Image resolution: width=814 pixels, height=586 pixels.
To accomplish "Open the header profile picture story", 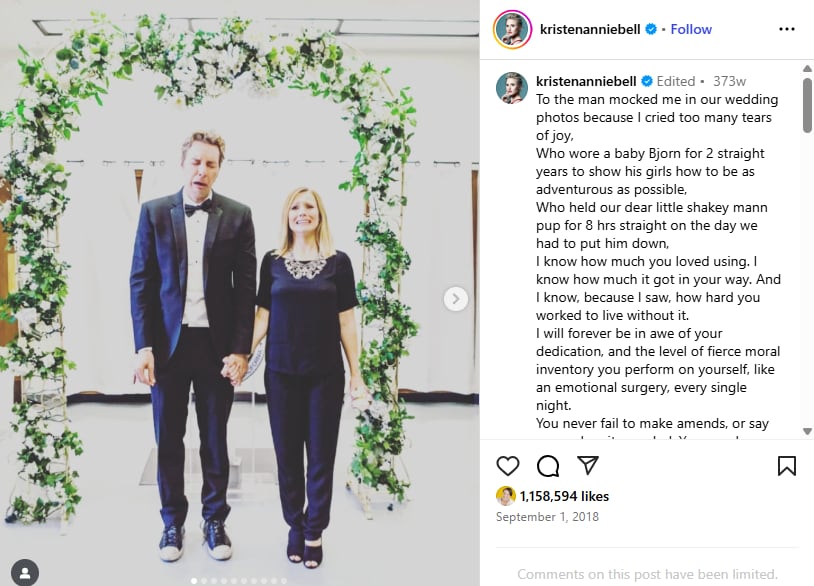I will click(x=512, y=30).
